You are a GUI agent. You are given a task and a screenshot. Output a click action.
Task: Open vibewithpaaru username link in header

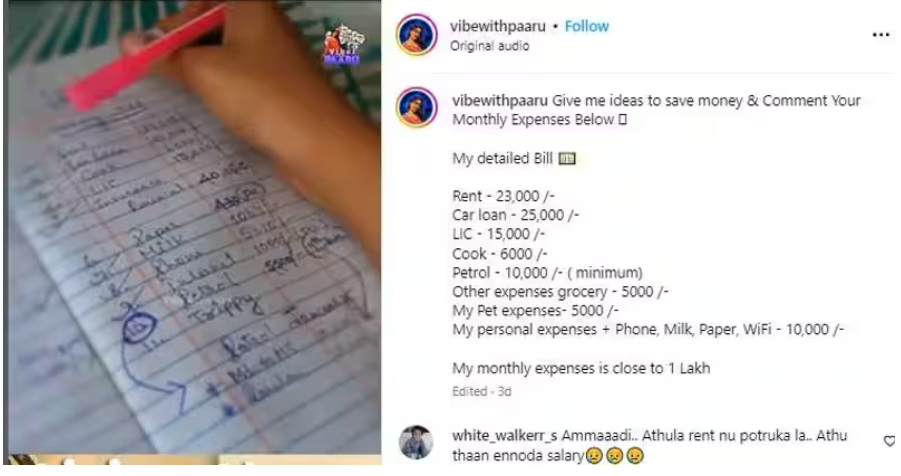[x=498, y=26]
